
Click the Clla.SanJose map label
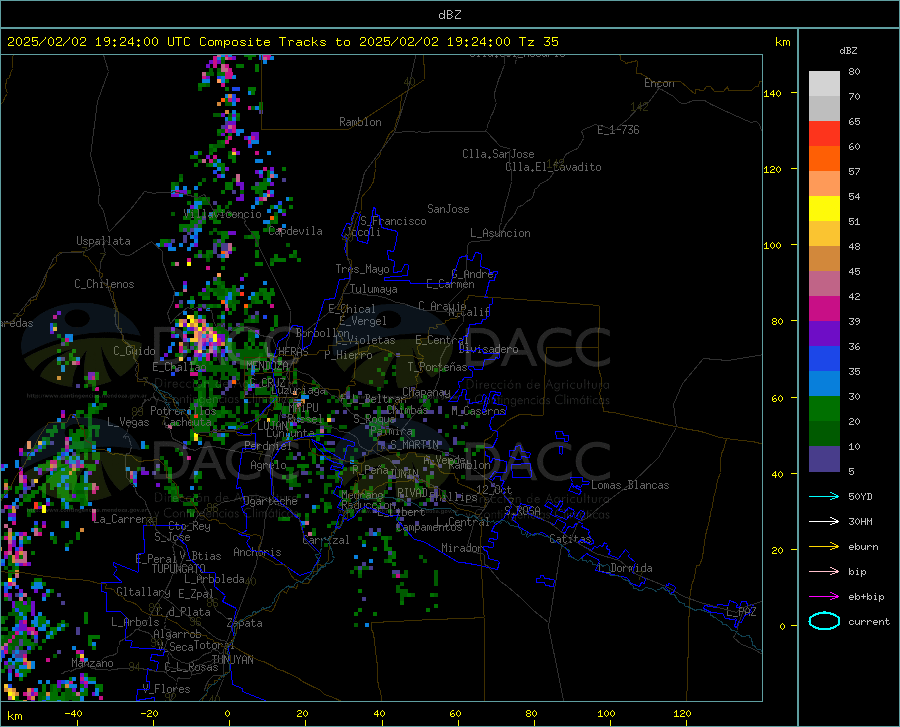tap(498, 154)
